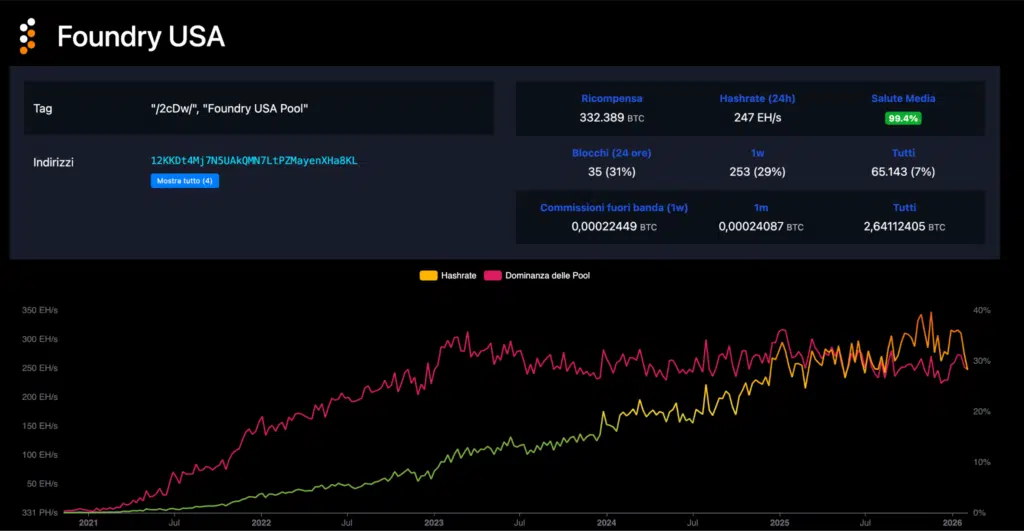
Task: Click the 1w header above 253 (29%)
Action: click(x=758, y=153)
